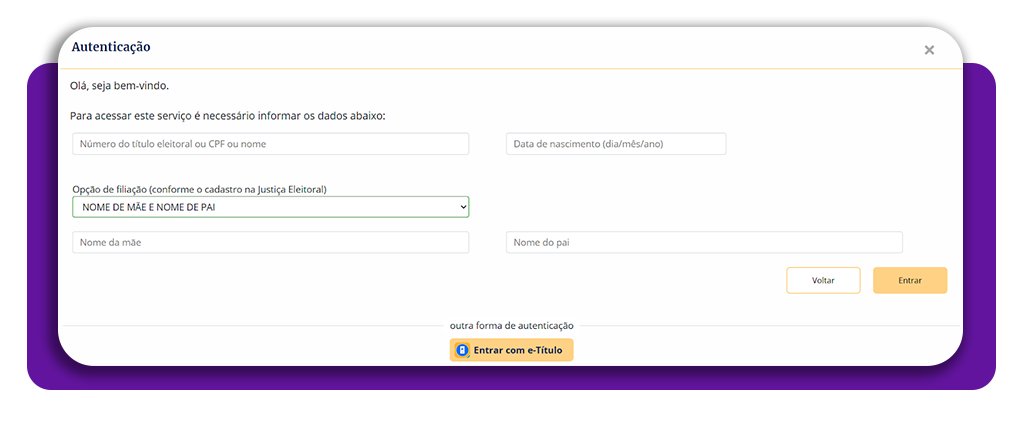Click the voter number or CPF input field
Image resolution: width=1024 pixels, height=432 pixels.
tap(270, 144)
